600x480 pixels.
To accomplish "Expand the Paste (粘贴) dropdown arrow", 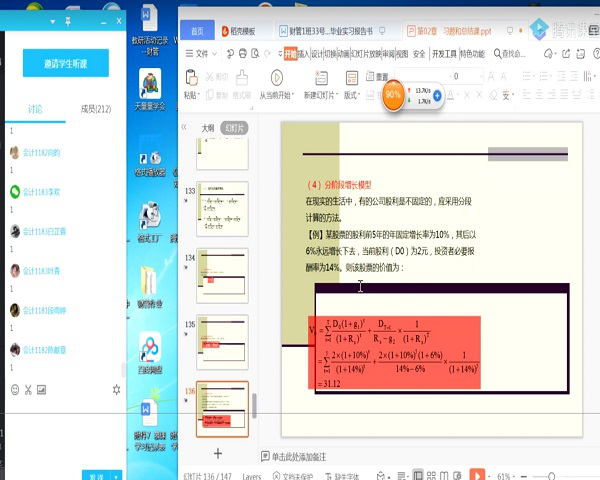I will 199,95.
